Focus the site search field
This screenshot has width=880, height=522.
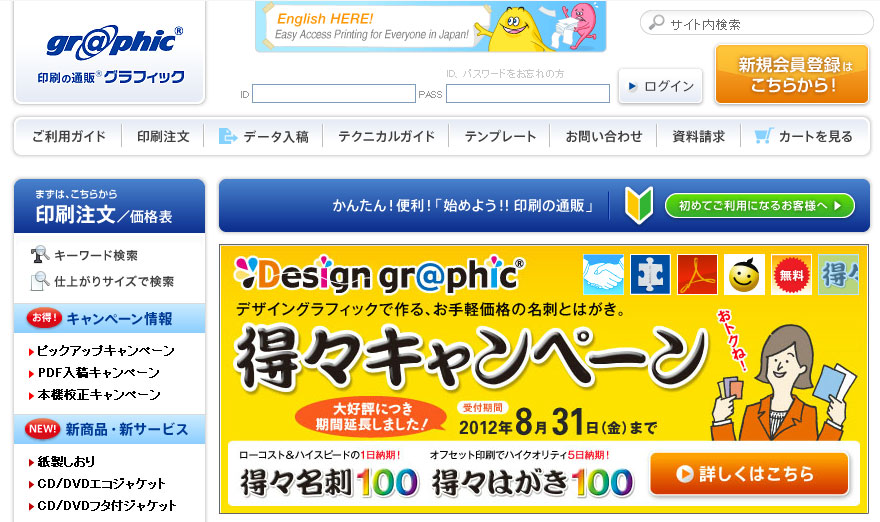(757, 24)
